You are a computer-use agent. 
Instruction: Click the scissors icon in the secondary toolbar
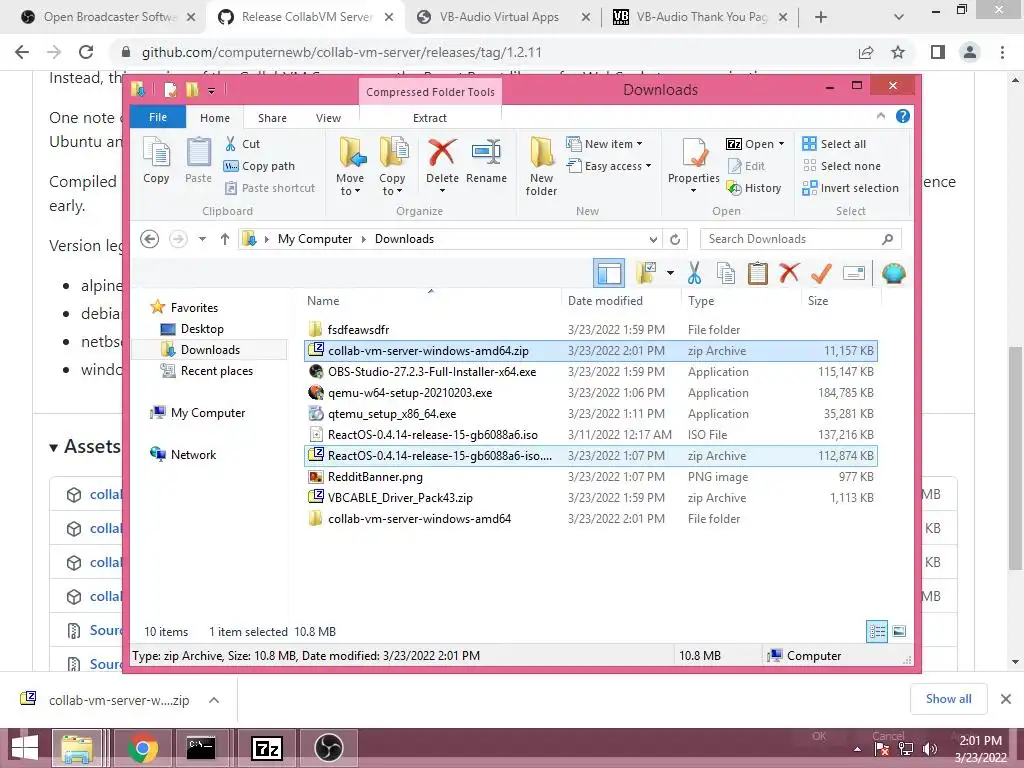coord(694,273)
